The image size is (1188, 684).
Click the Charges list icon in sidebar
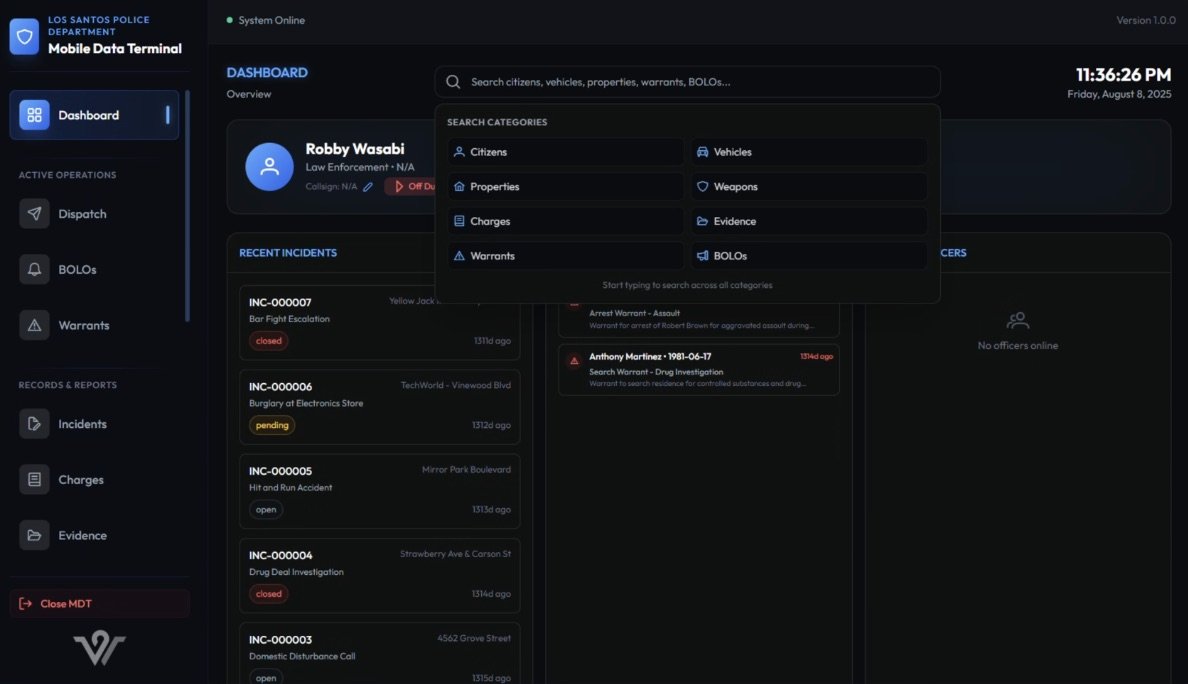[x=34, y=480]
